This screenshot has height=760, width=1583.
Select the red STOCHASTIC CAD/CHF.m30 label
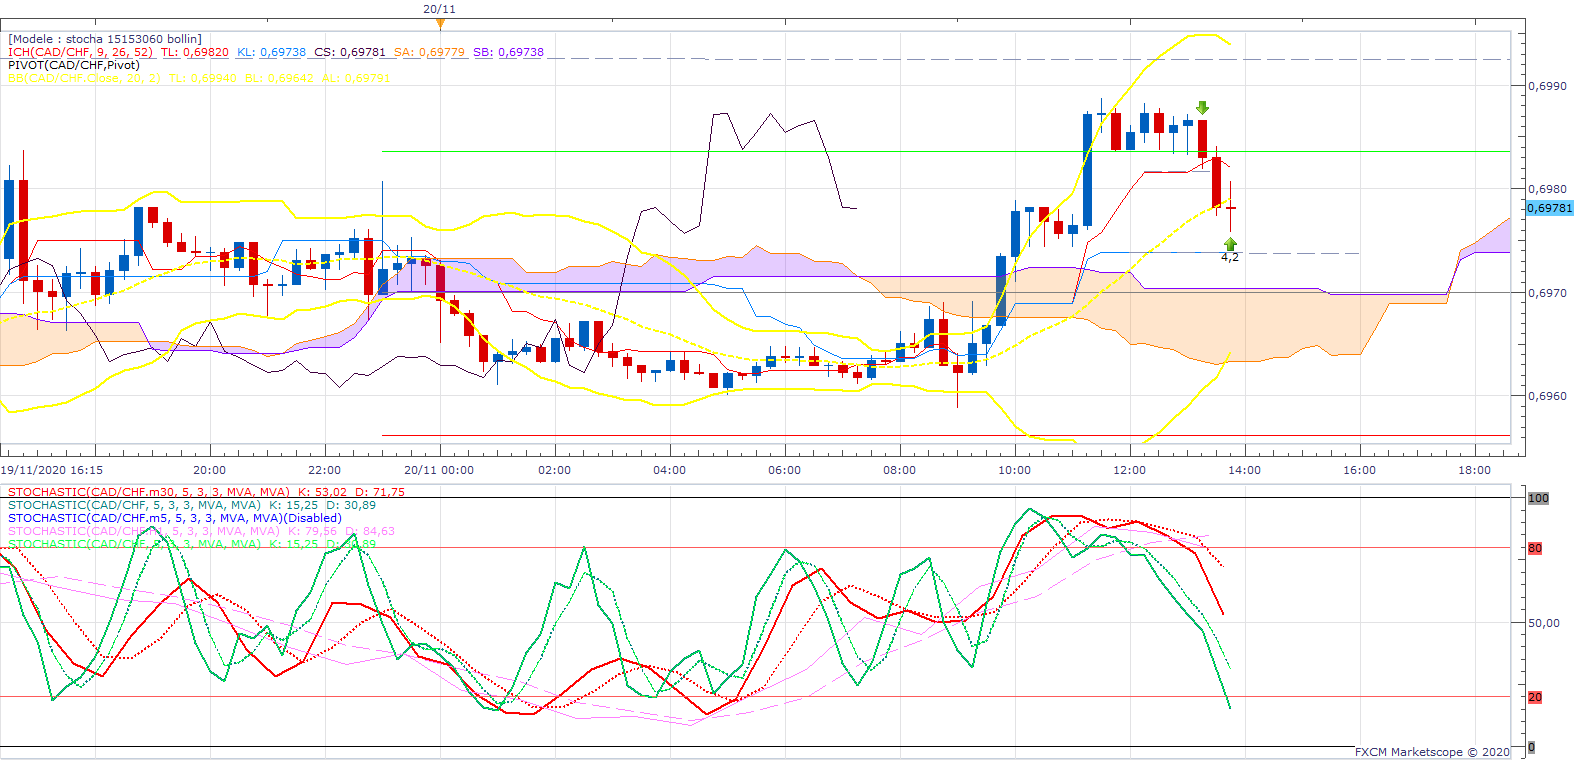click(148, 492)
